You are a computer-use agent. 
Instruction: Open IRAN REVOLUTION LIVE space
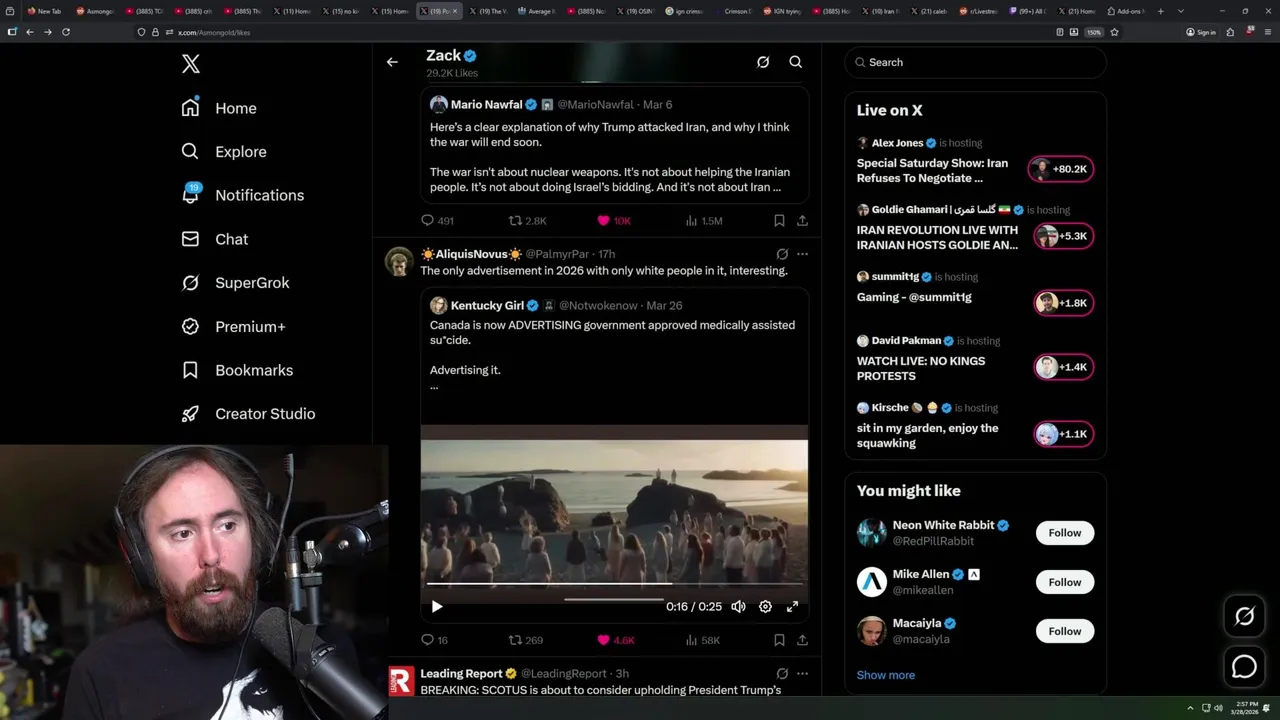(x=937, y=237)
